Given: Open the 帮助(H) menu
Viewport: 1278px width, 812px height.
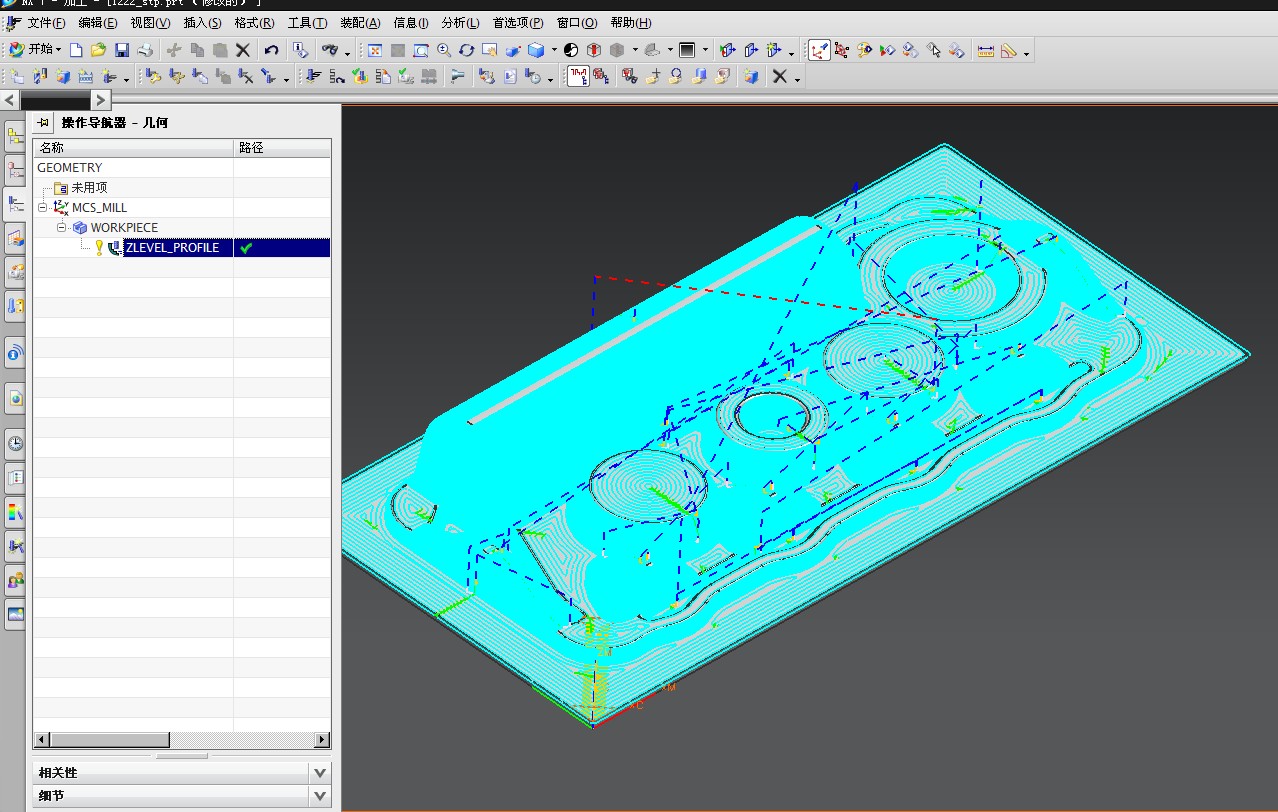Looking at the screenshot, I should click(x=630, y=23).
